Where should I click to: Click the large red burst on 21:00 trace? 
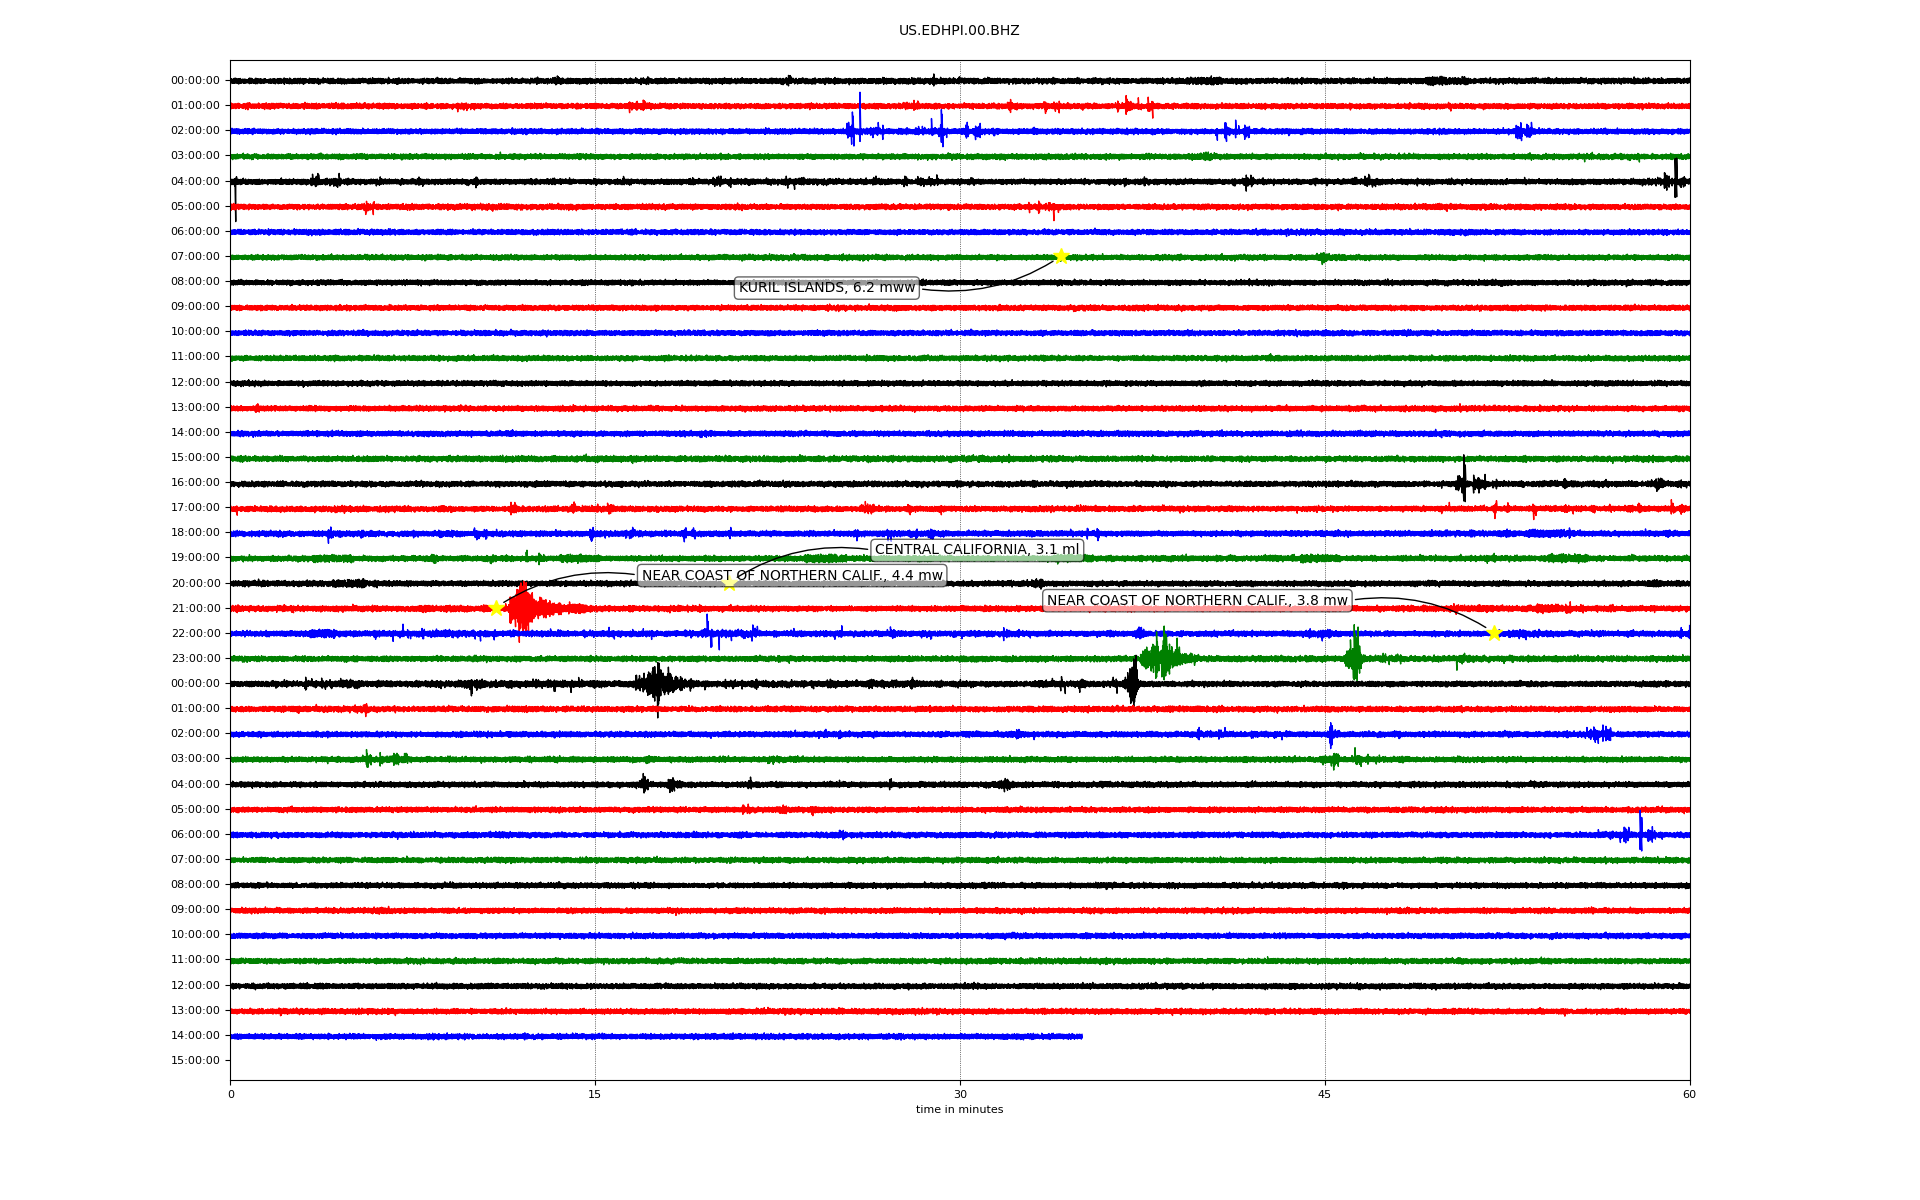523,608
